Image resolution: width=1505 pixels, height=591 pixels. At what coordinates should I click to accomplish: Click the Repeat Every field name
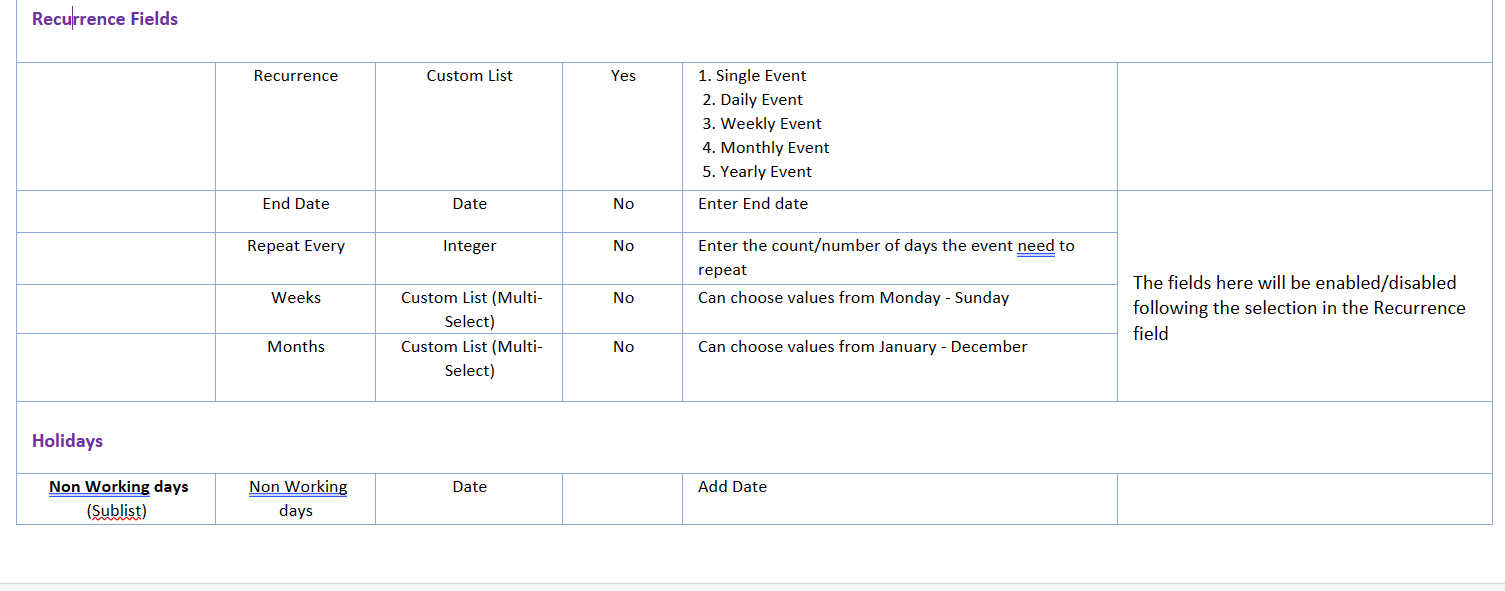(296, 246)
